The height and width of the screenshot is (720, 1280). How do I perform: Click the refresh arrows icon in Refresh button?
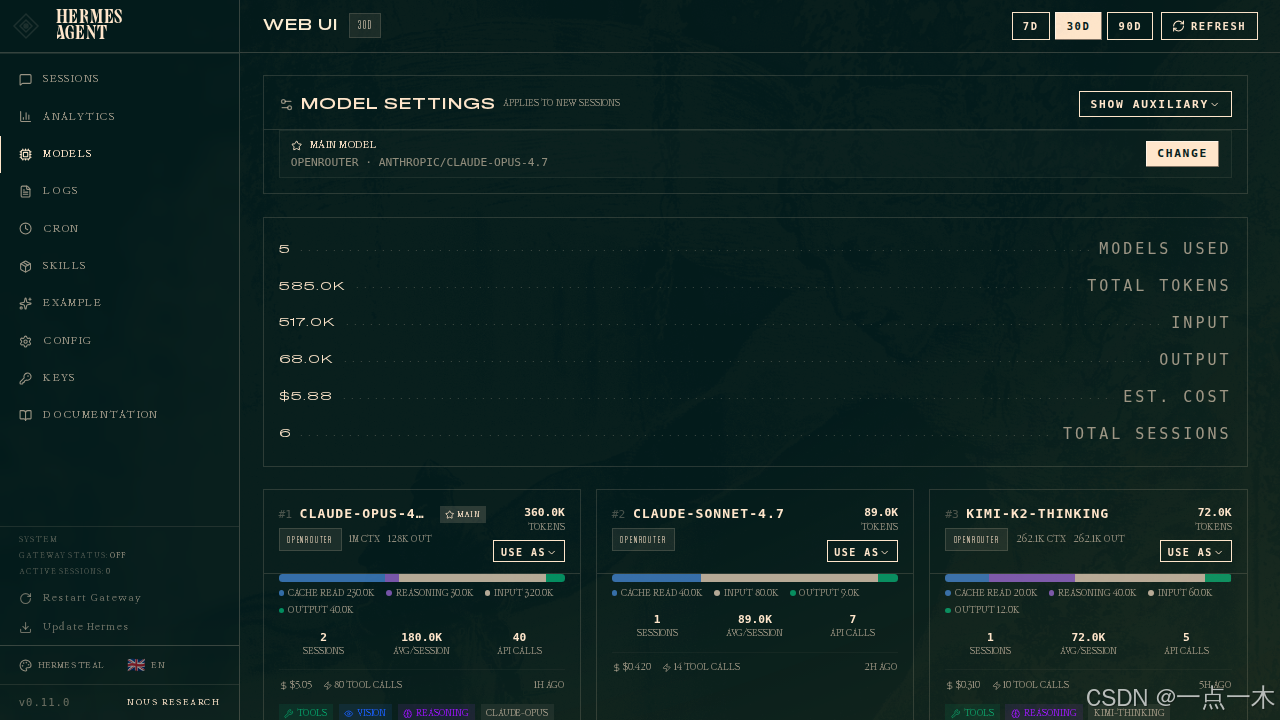1178,26
